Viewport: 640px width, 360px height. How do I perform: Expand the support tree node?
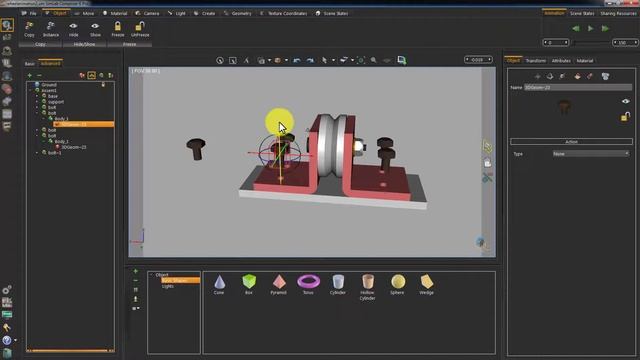[37, 102]
